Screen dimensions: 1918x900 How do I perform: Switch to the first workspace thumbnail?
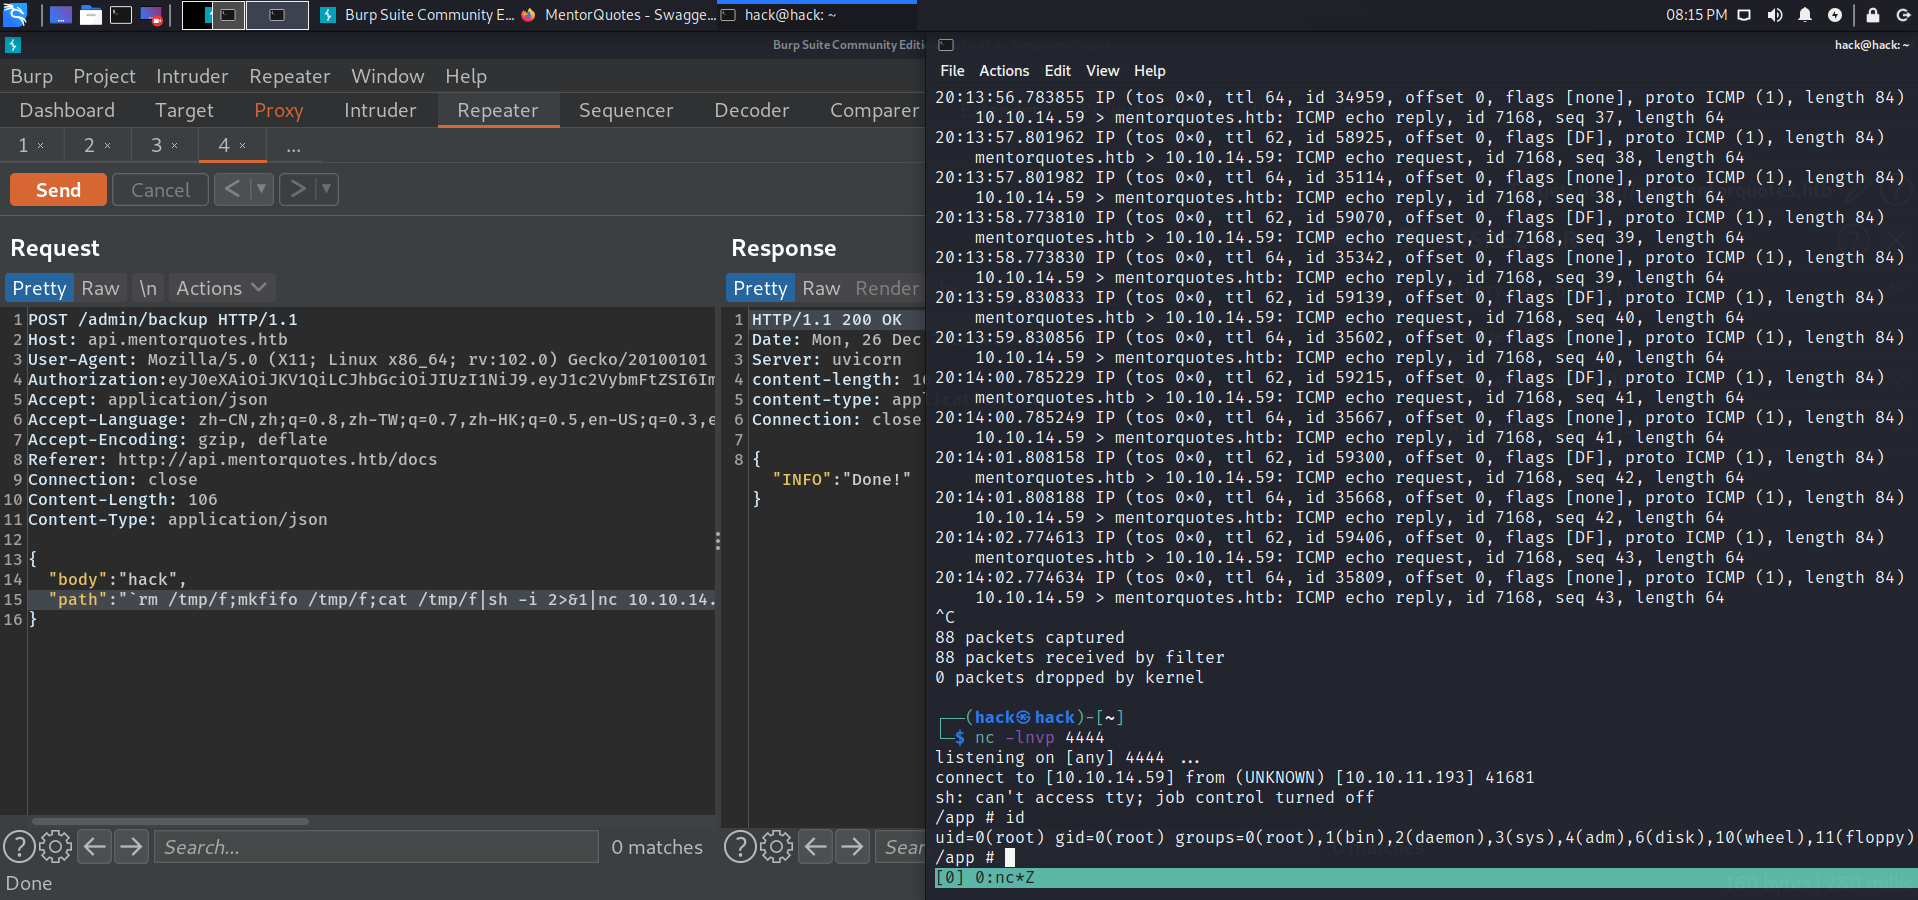[197, 15]
